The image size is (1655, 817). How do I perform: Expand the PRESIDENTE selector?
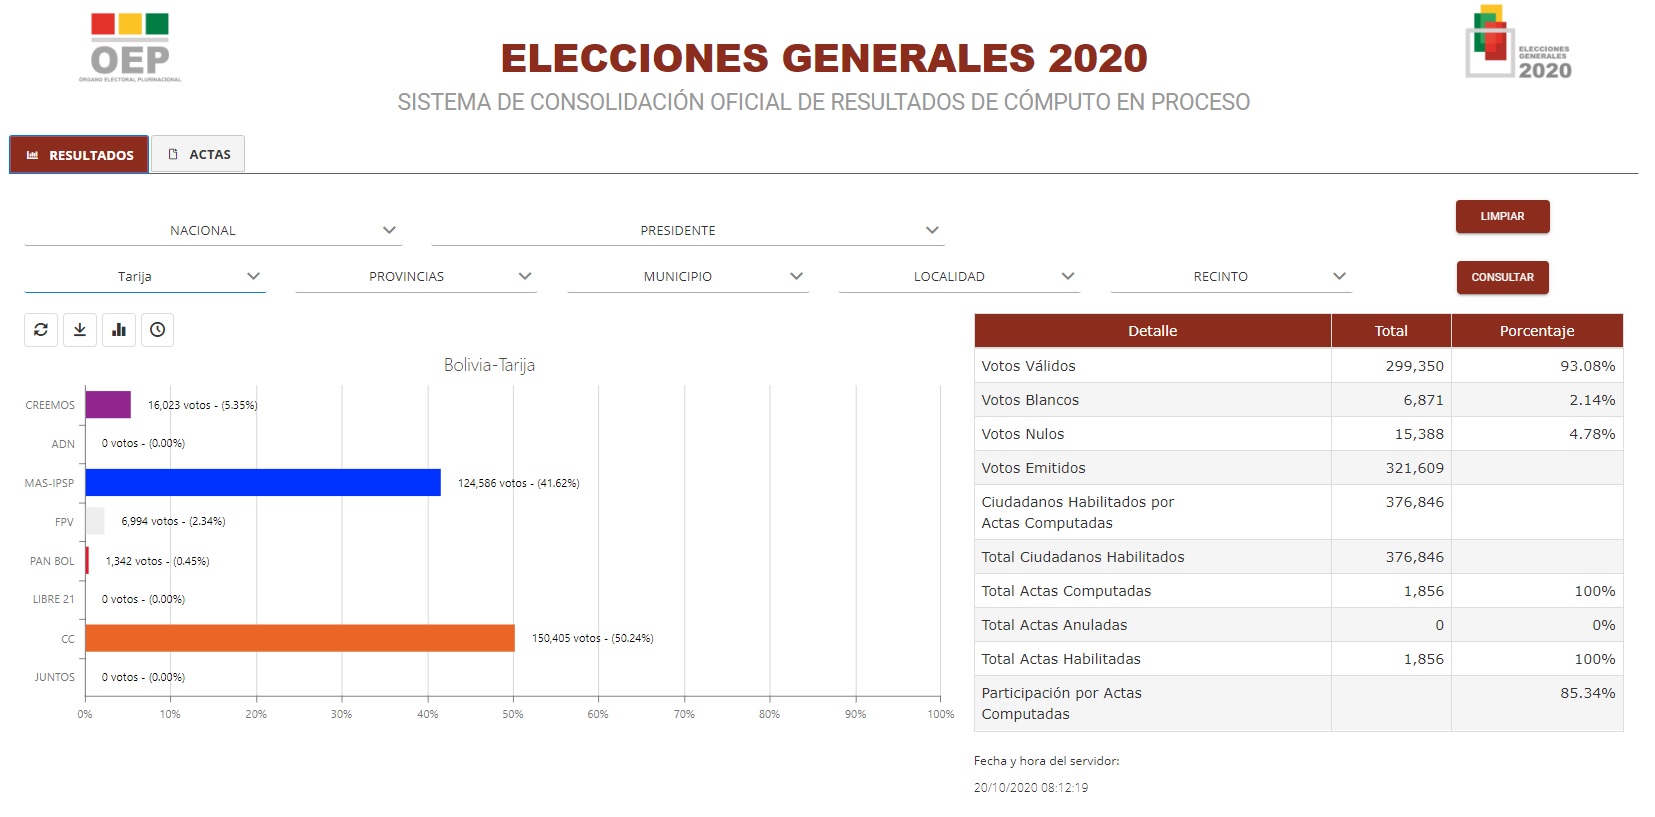tap(688, 230)
